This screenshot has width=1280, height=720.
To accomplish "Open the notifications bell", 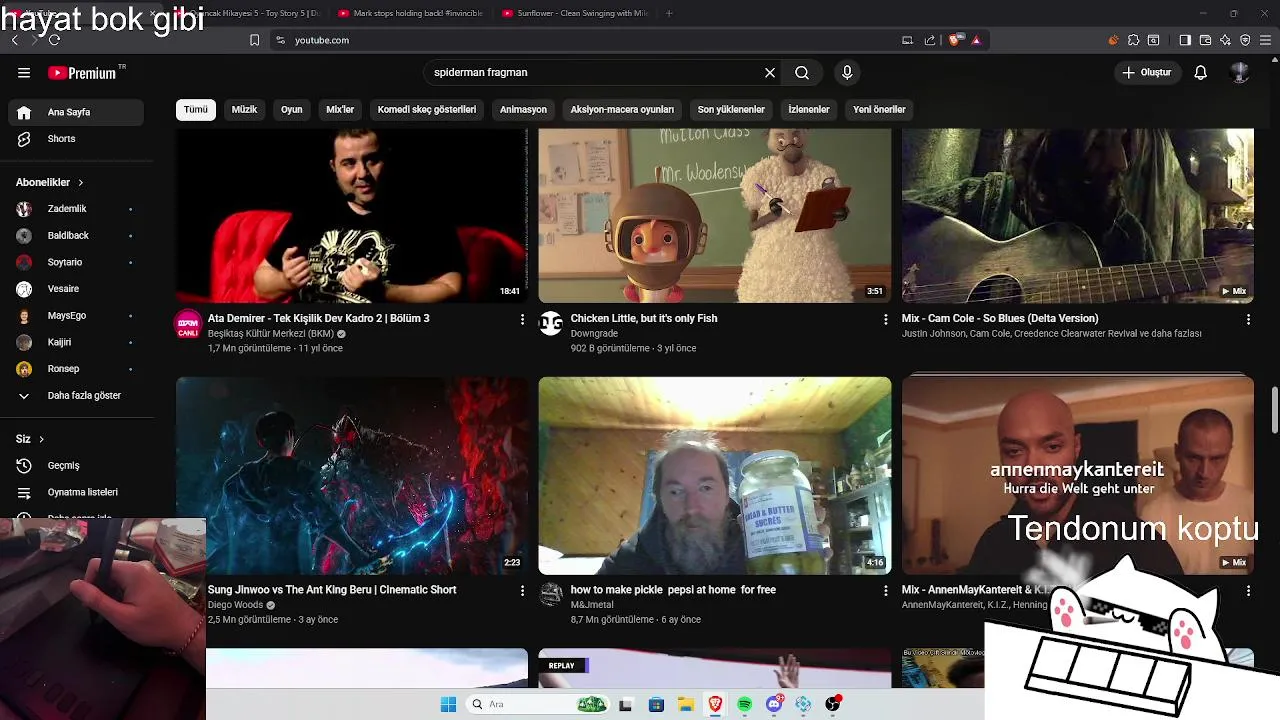I will [1201, 73].
